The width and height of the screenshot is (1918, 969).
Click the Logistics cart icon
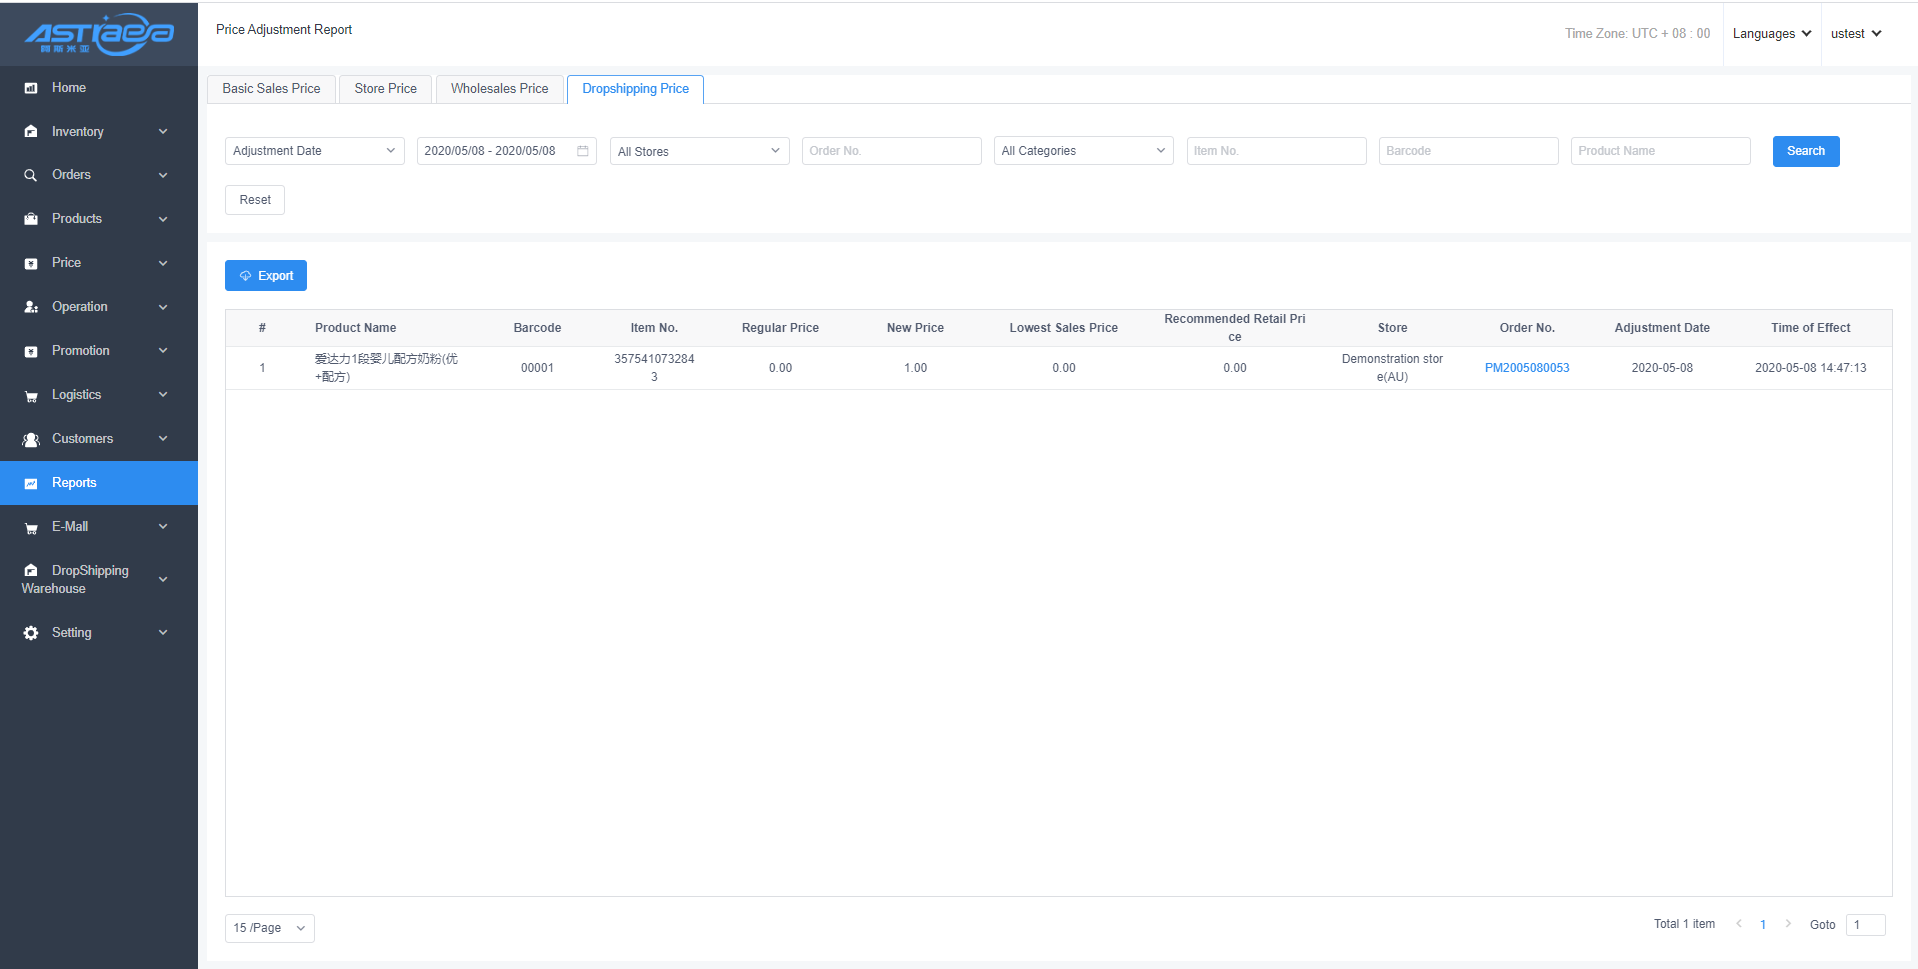click(x=31, y=396)
